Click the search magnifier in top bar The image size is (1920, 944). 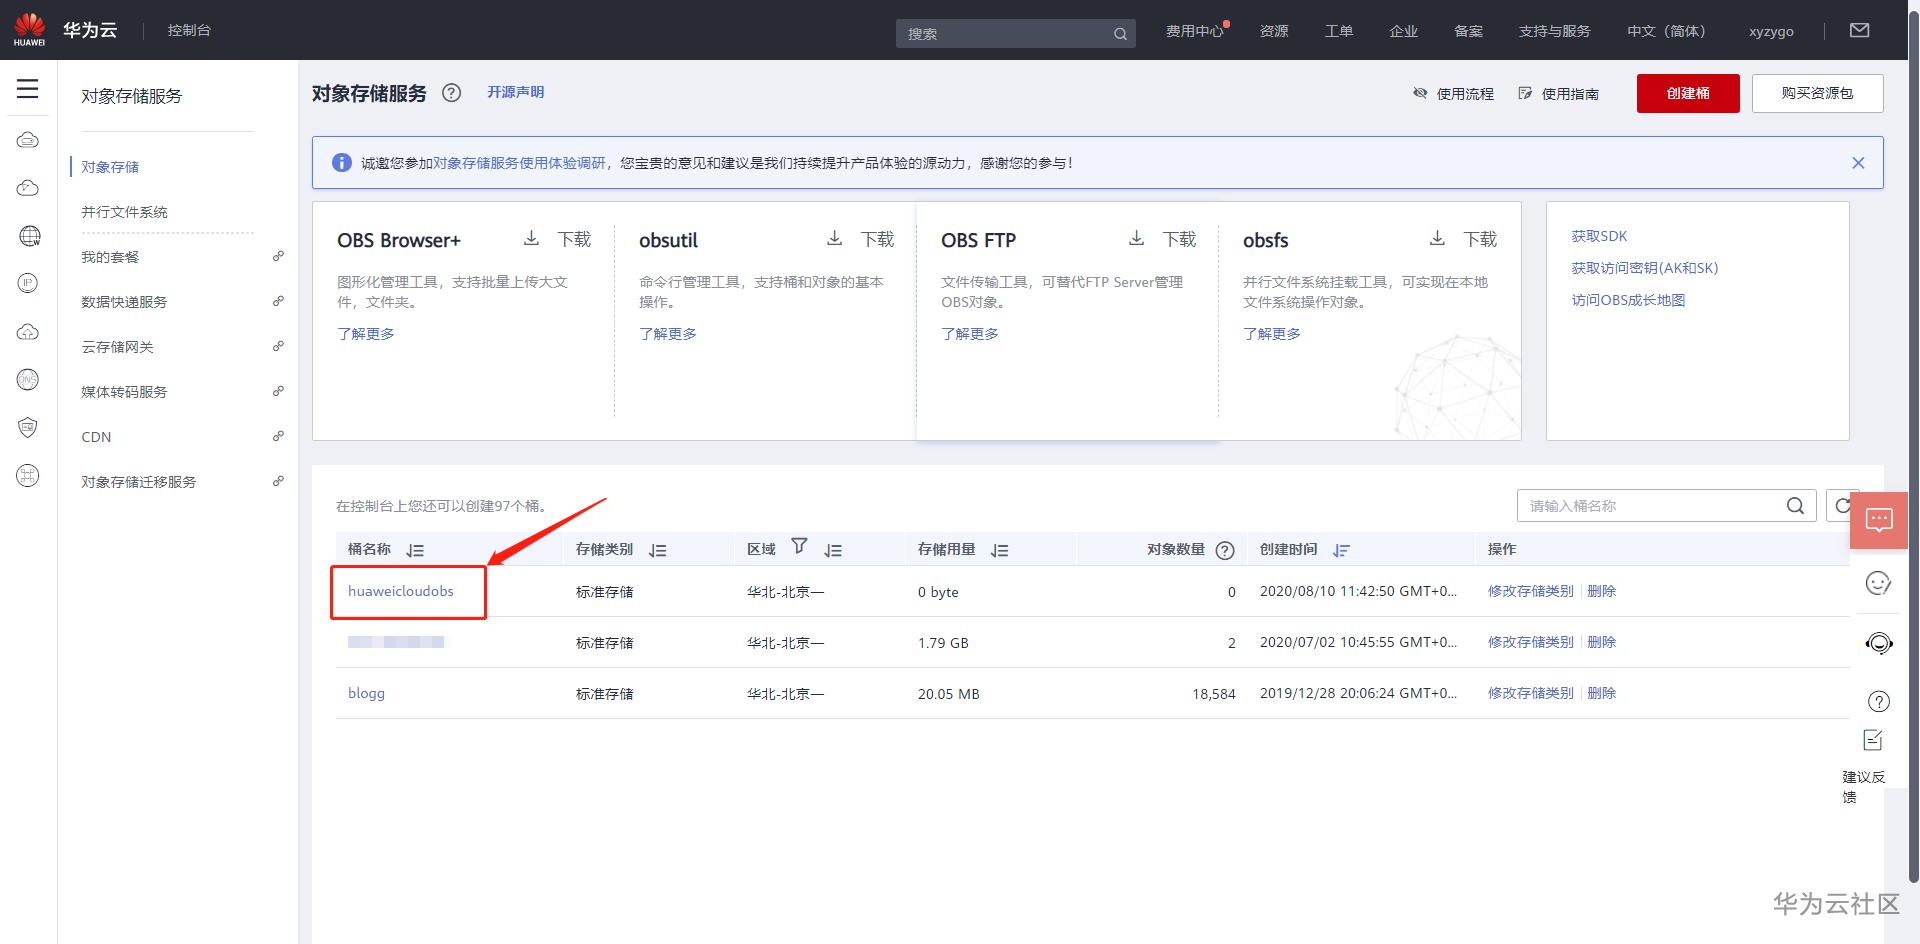point(1120,34)
